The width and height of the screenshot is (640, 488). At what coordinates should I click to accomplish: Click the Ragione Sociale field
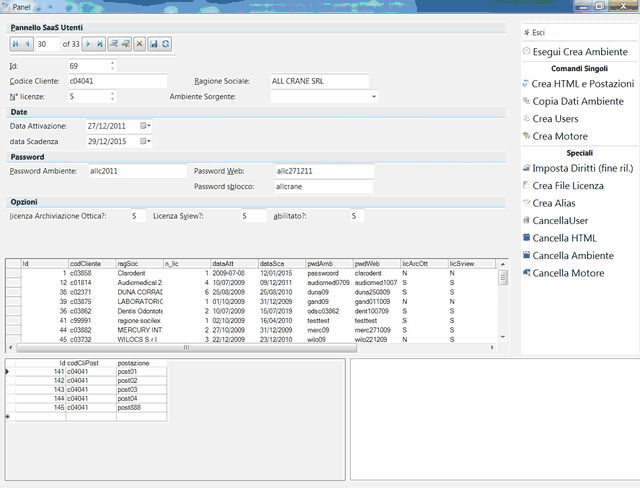pos(320,81)
